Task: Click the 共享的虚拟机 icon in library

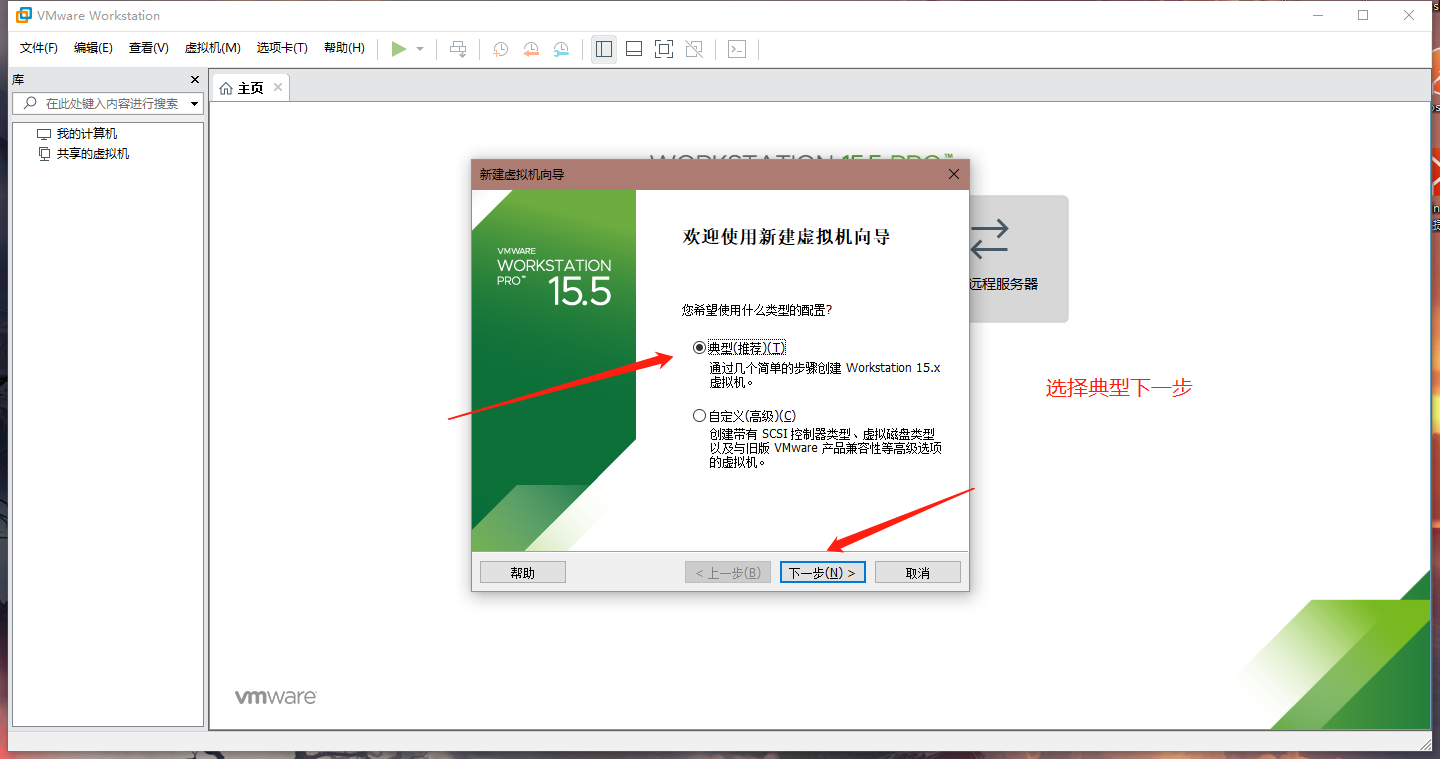Action: (x=44, y=154)
